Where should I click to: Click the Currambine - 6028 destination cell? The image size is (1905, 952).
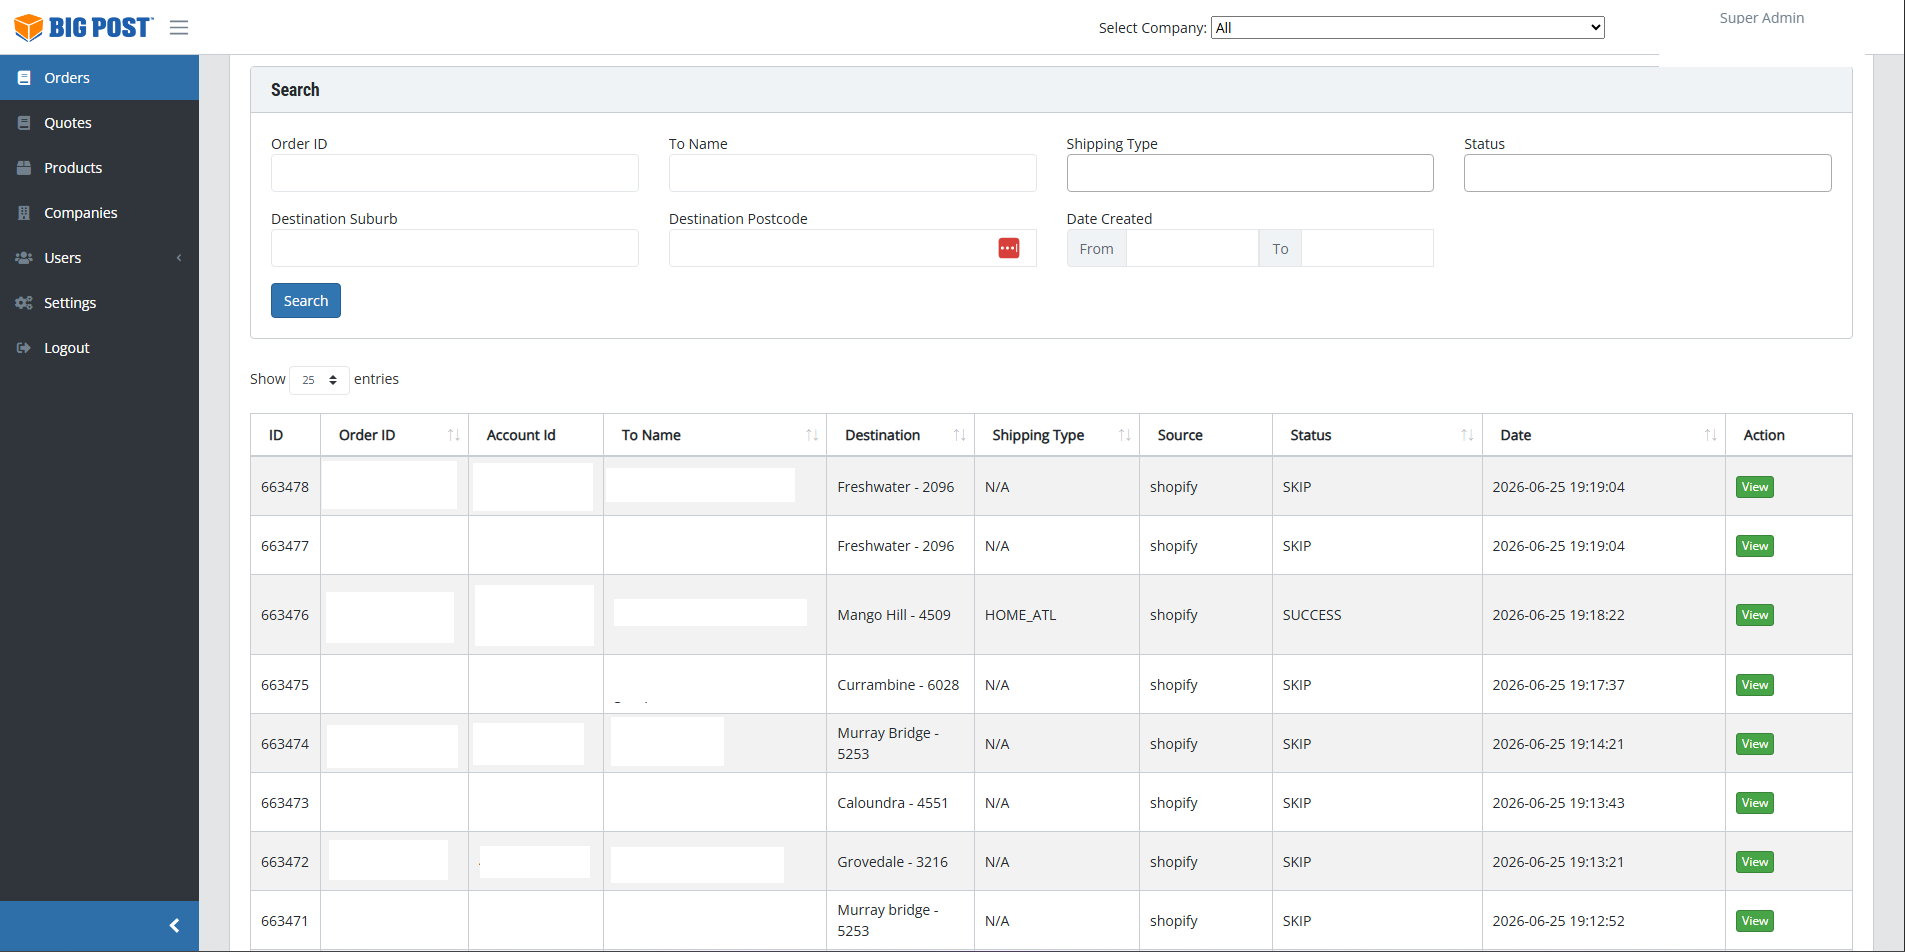(x=898, y=685)
